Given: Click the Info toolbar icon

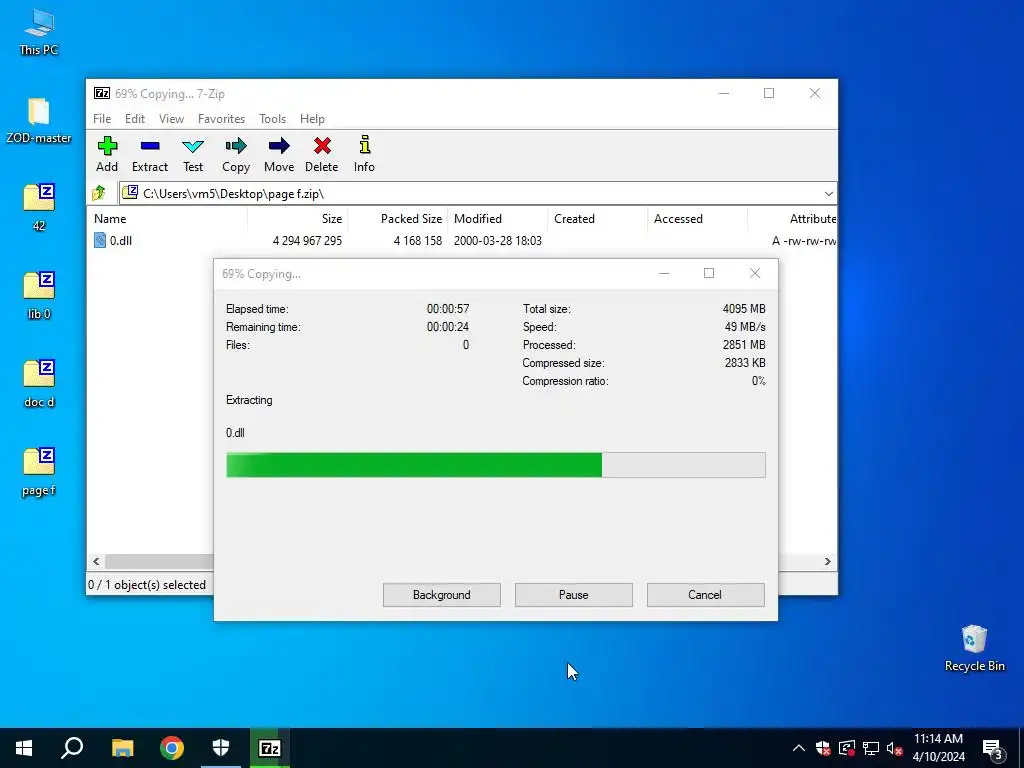Looking at the screenshot, I should click(x=364, y=154).
